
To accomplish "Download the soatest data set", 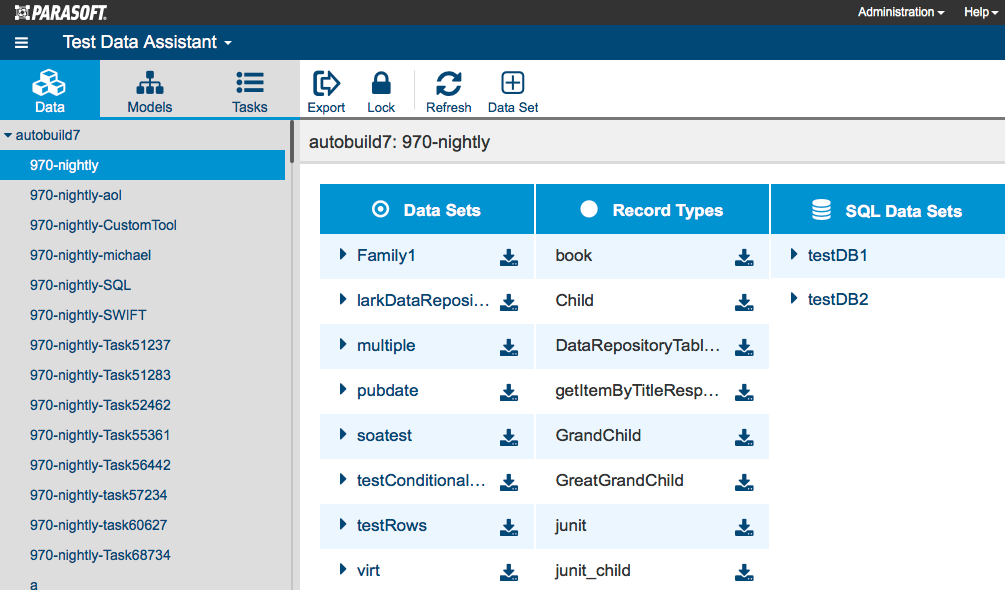I will click(x=509, y=437).
